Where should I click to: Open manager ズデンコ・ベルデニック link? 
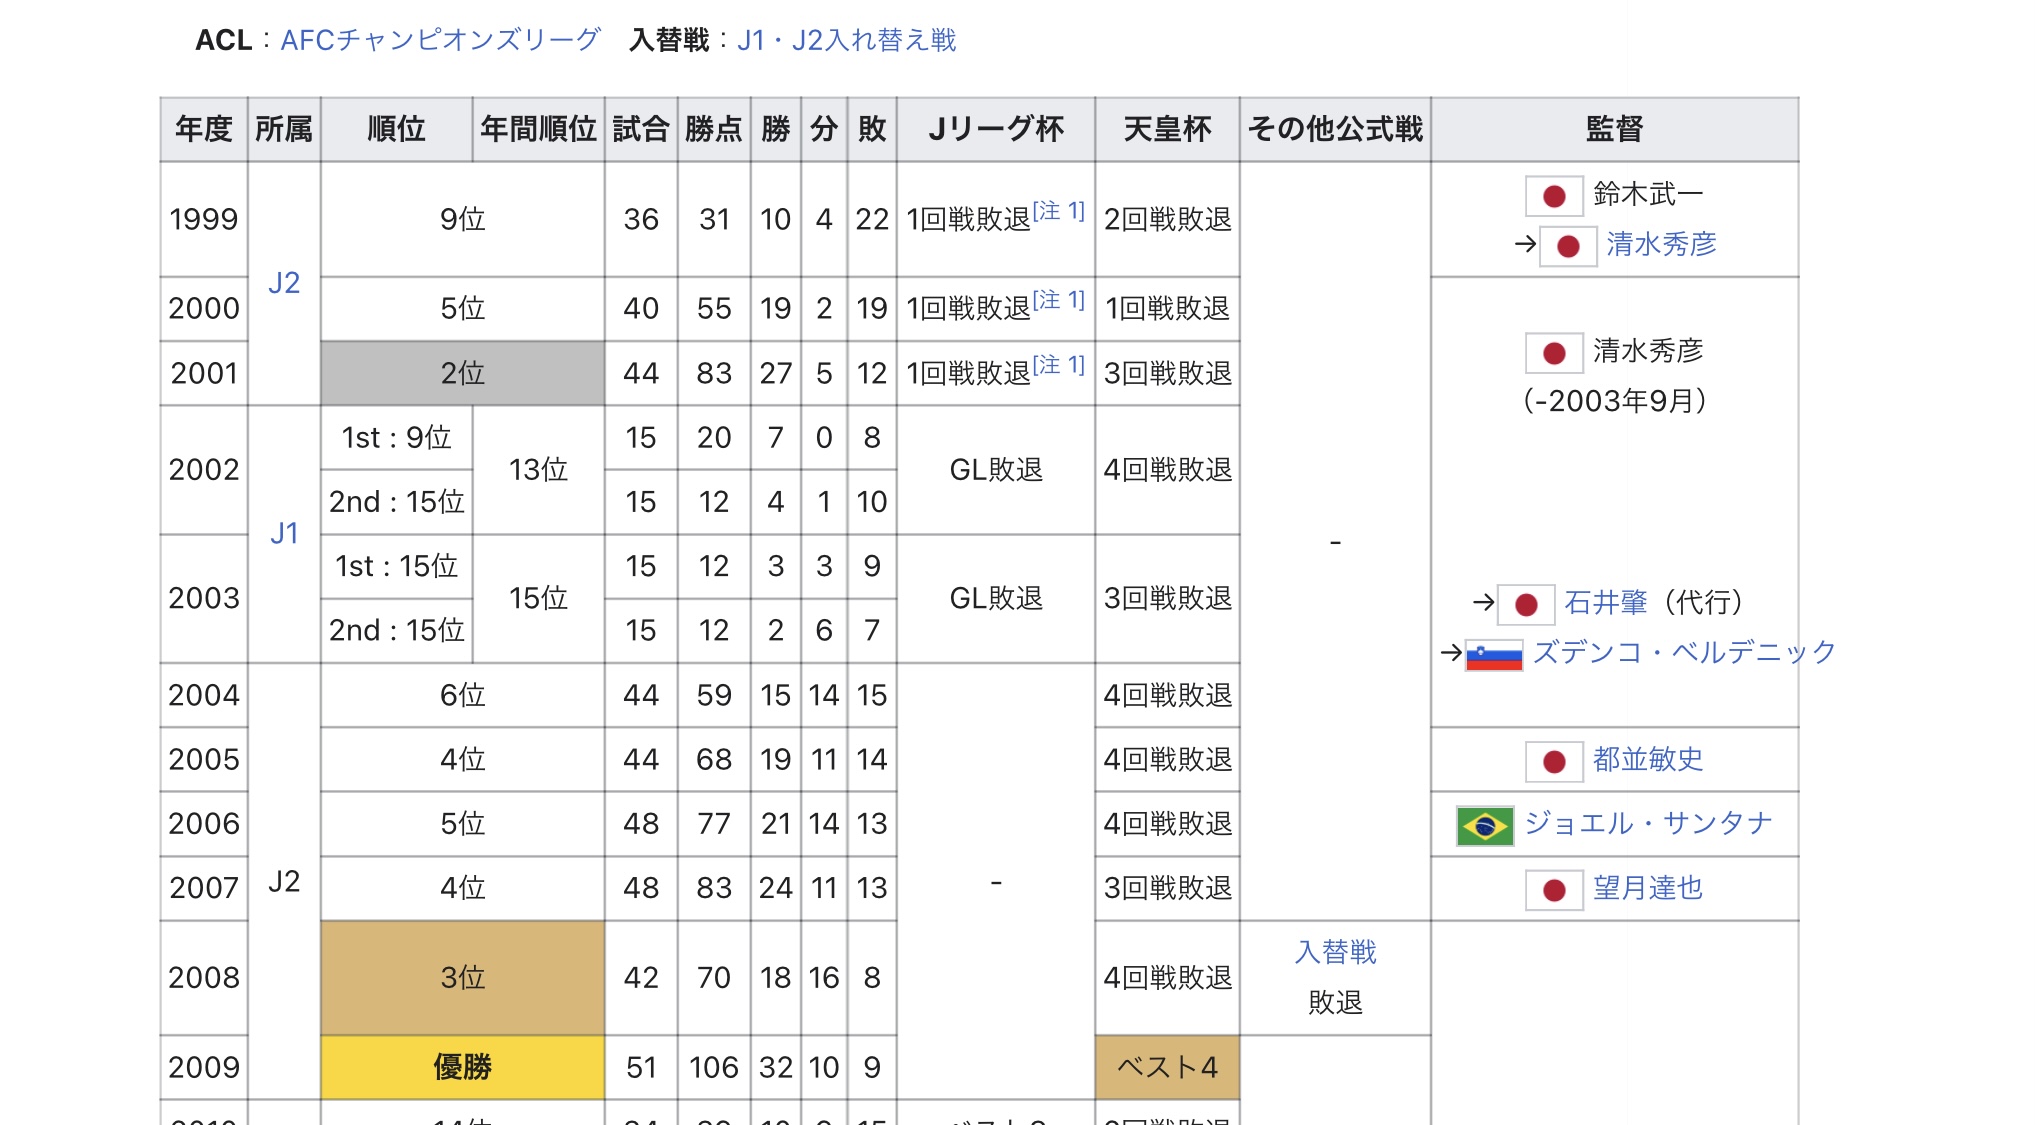click(x=1684, y=653)
